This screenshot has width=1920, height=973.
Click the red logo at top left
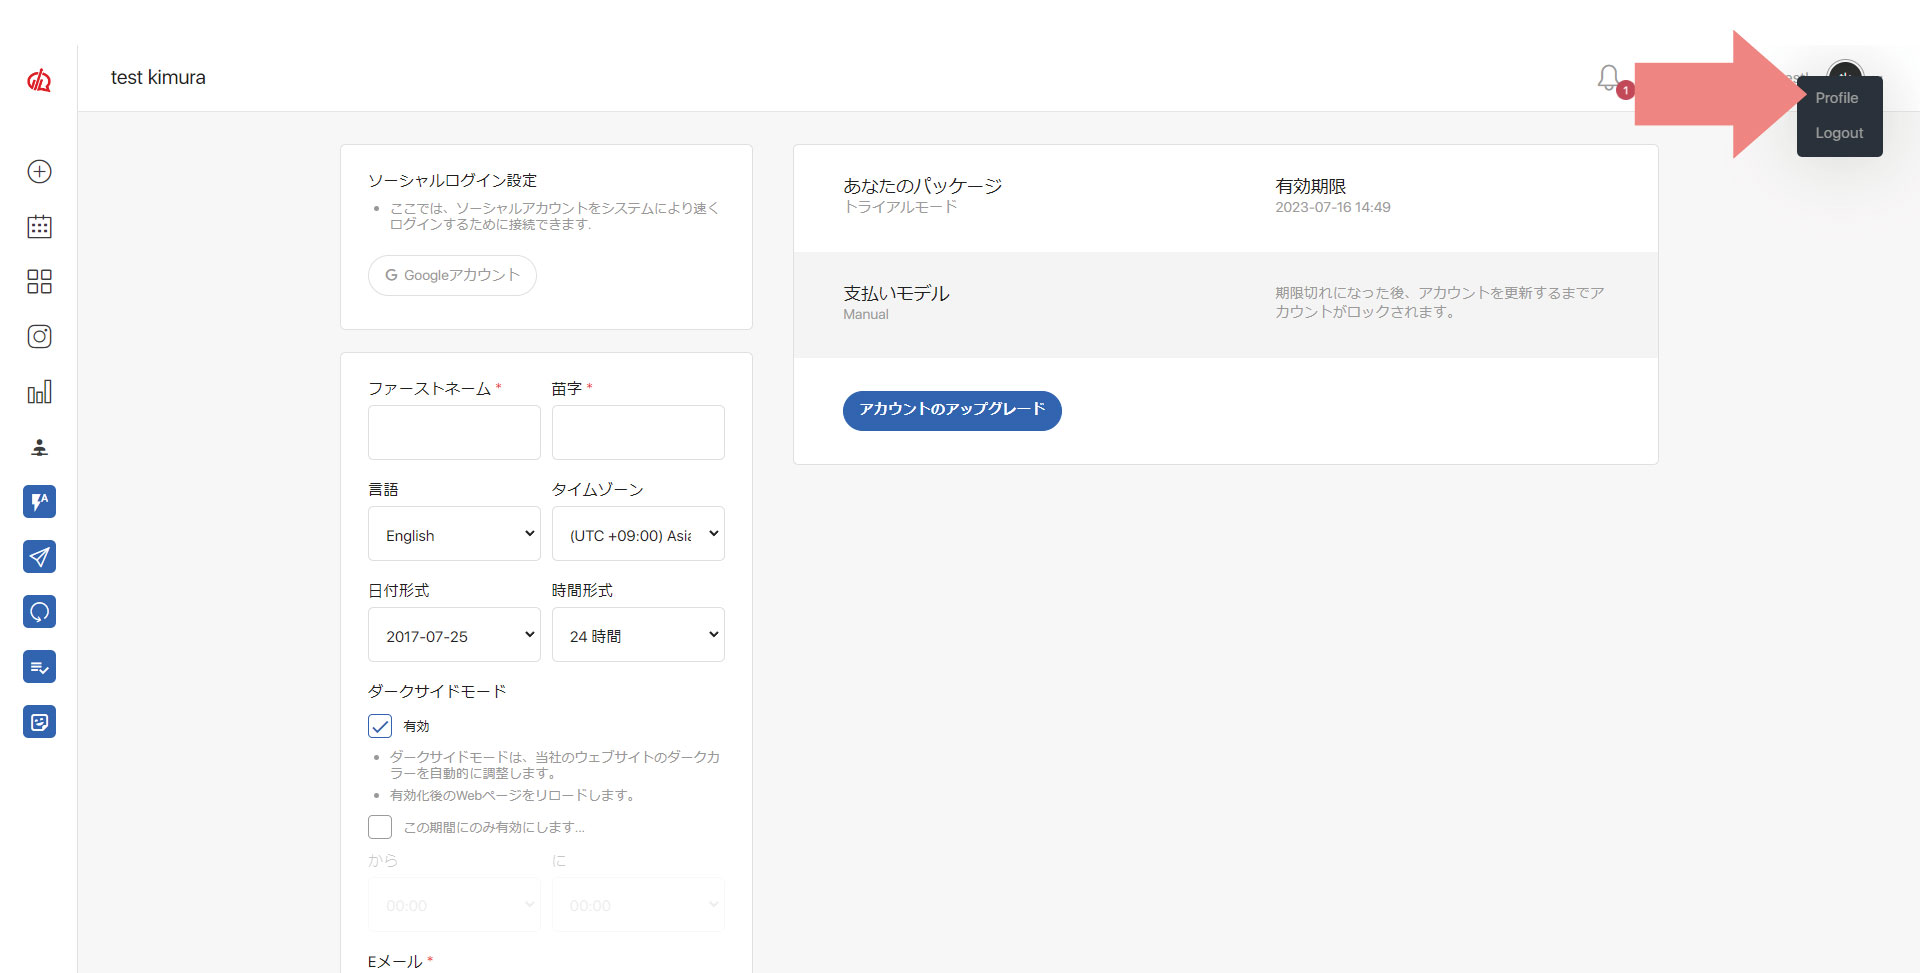pyautogui.click(x=39, y=80)
